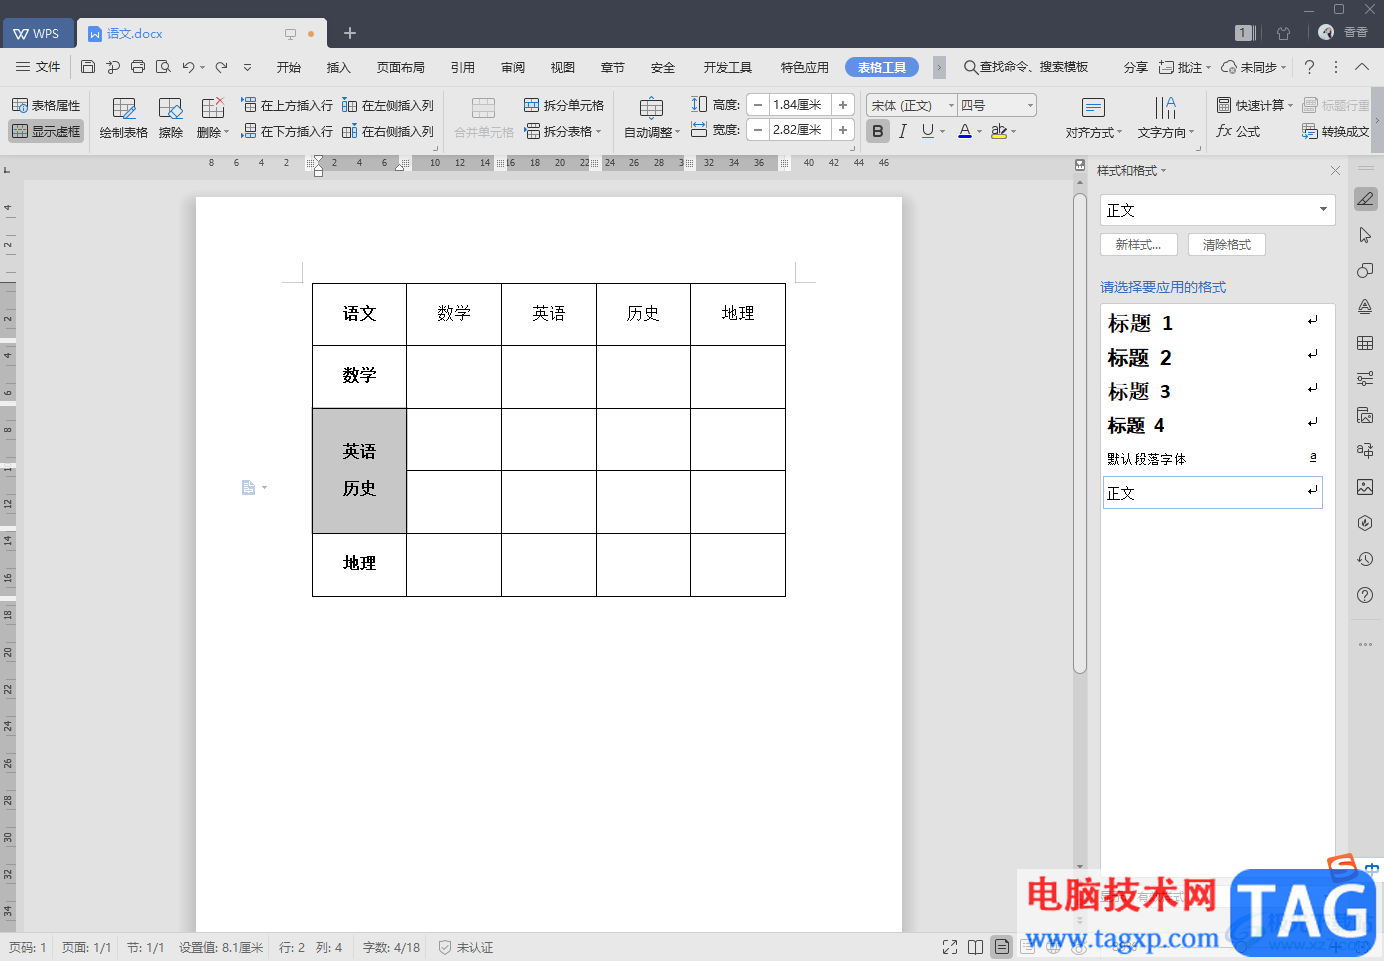Switch to 审阅 review tab
The image size is (1384, 961).
point(513,67)
